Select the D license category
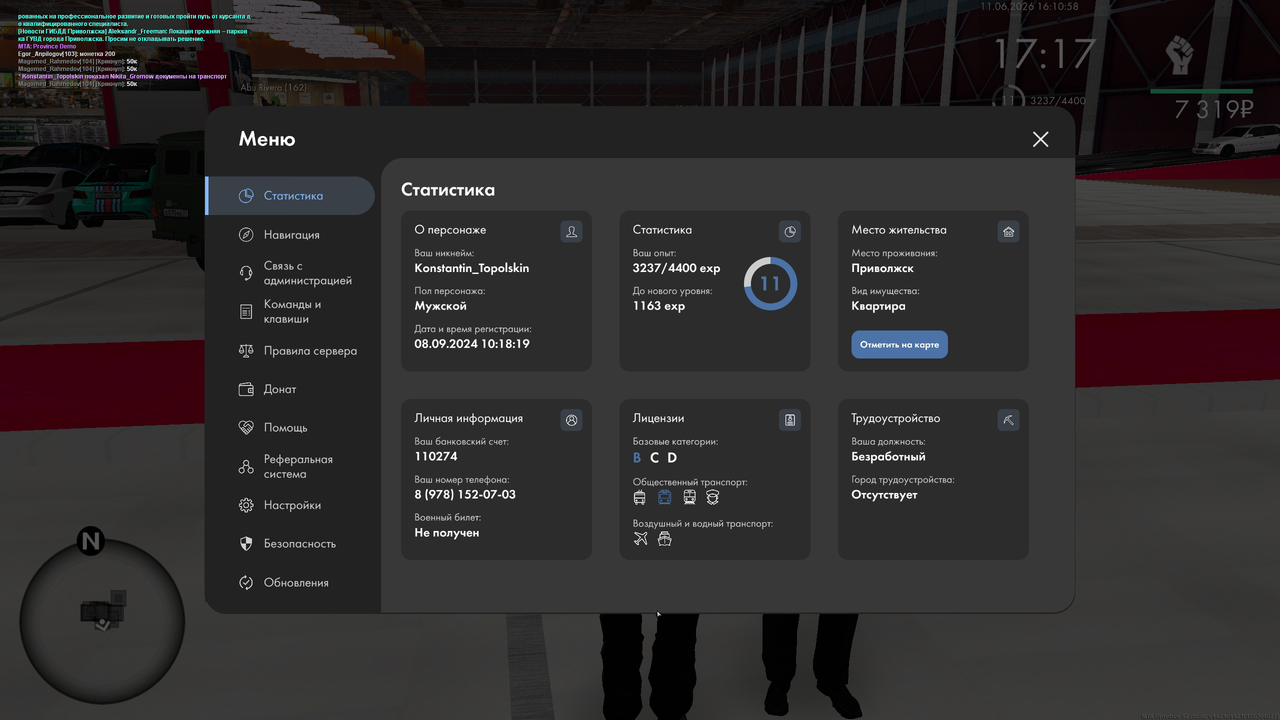This screenshot has width=1280, height=720. 672,458
